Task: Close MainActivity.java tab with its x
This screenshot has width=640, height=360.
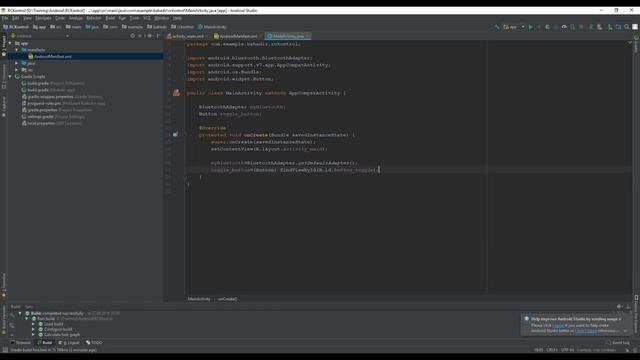Action: (308, 36)
